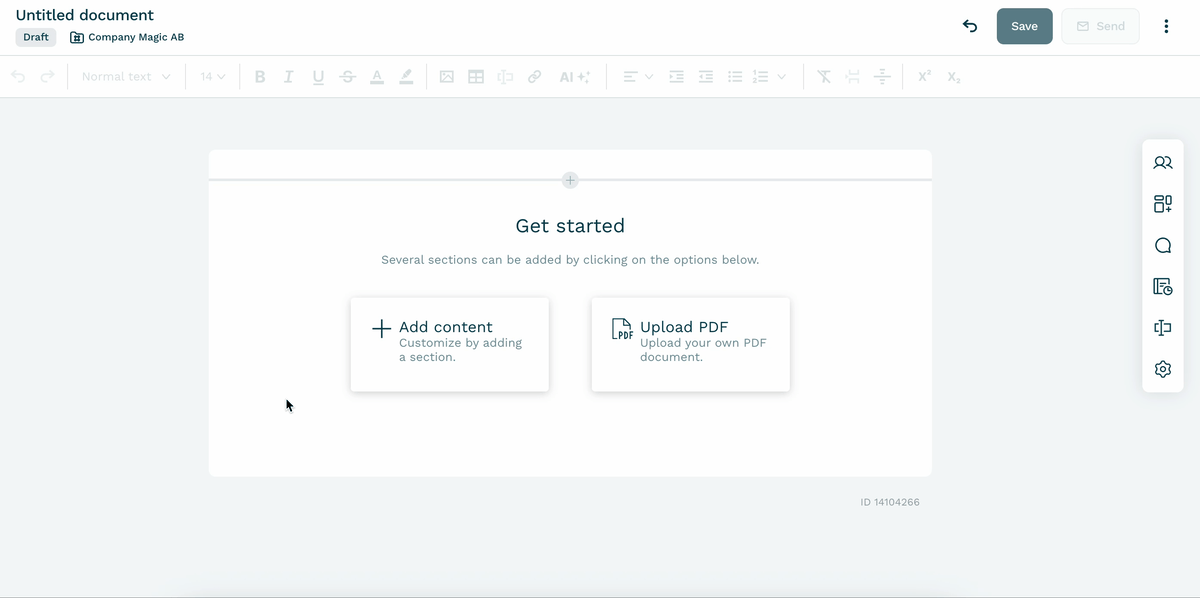Insert an image from the toolbar
This screenshot has width=1200, height=598.
point(447,76)
